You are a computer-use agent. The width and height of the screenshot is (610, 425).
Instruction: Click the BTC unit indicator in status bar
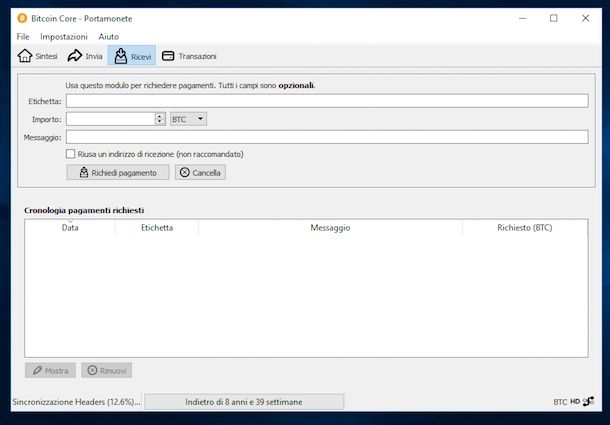tap(560, 402)
